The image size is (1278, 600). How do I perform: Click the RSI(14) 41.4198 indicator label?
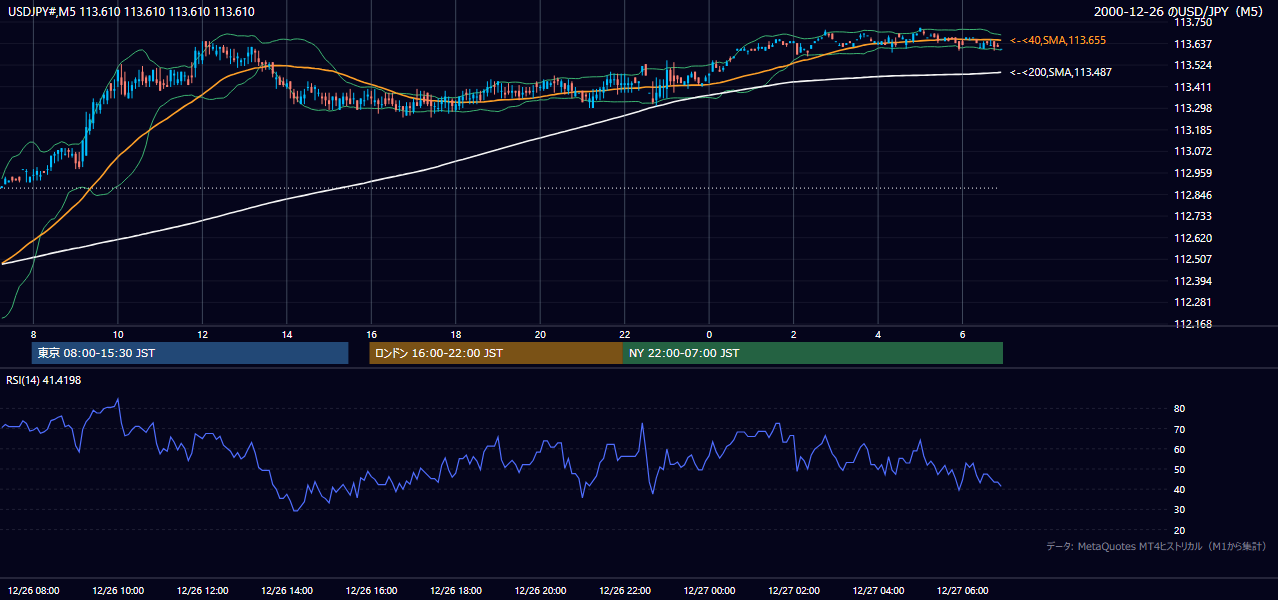point(42,380)
